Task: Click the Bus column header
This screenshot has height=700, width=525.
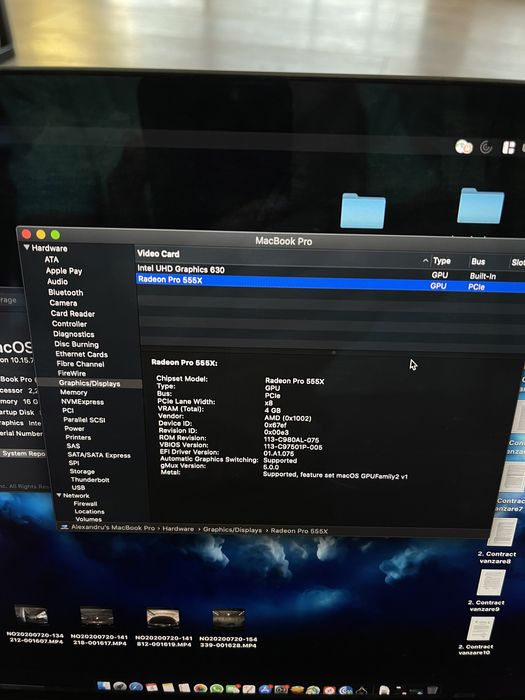Action: point(478,262)
